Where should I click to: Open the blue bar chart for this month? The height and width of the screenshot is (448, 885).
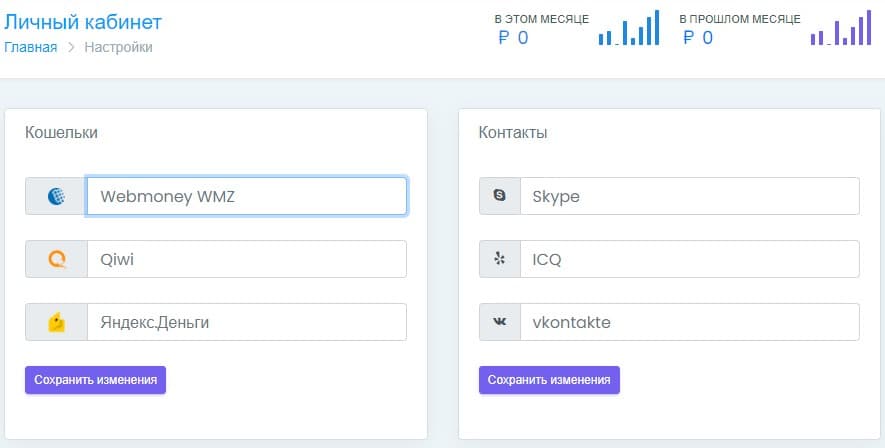(x=629, y=28)
